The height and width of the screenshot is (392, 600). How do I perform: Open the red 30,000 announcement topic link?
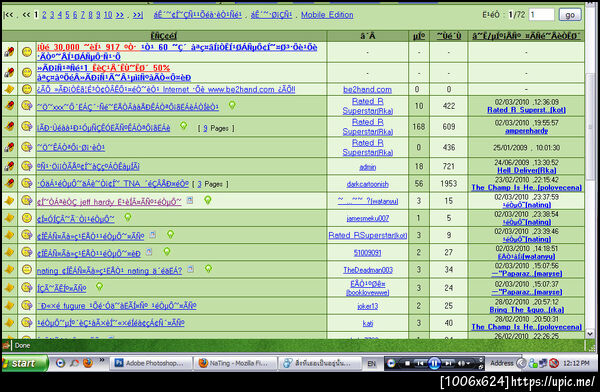pos(177,52)
